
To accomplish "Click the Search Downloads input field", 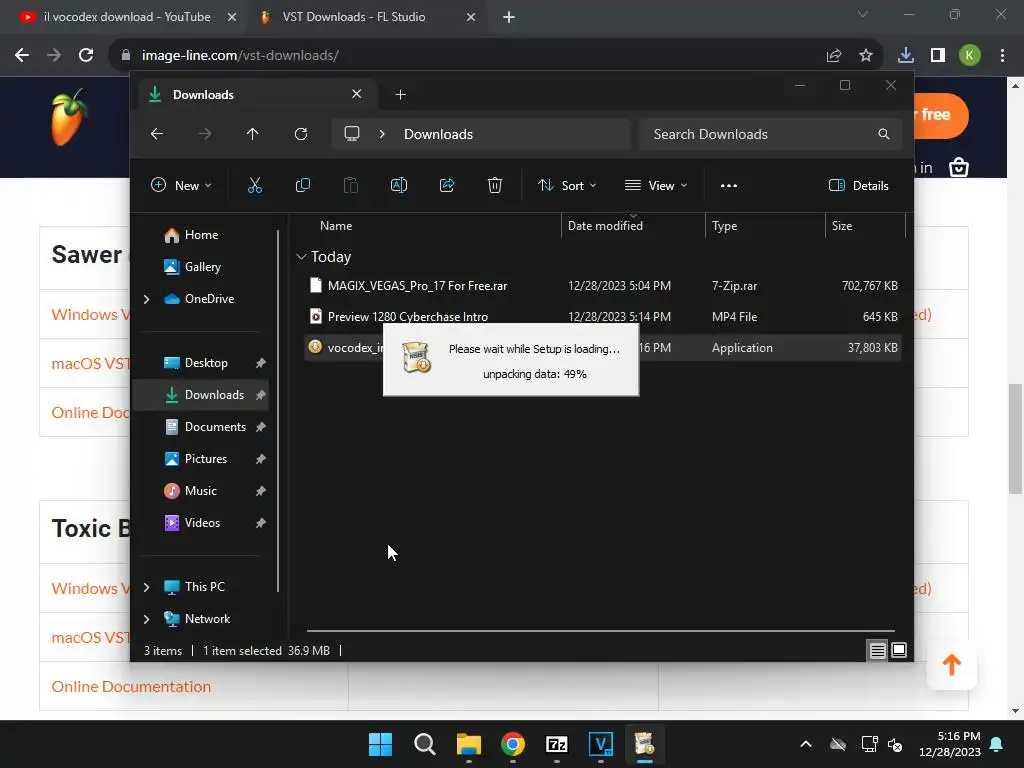I will click(771, 134).
